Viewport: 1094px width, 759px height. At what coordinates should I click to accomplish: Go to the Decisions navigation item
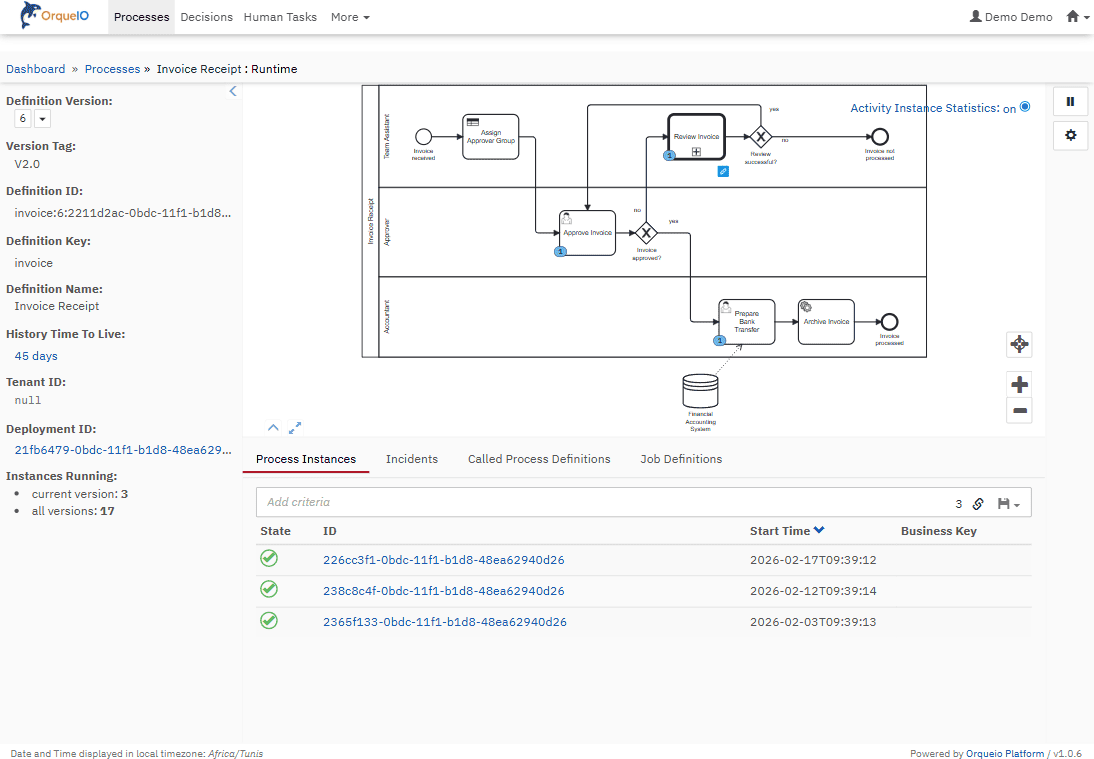207,17
